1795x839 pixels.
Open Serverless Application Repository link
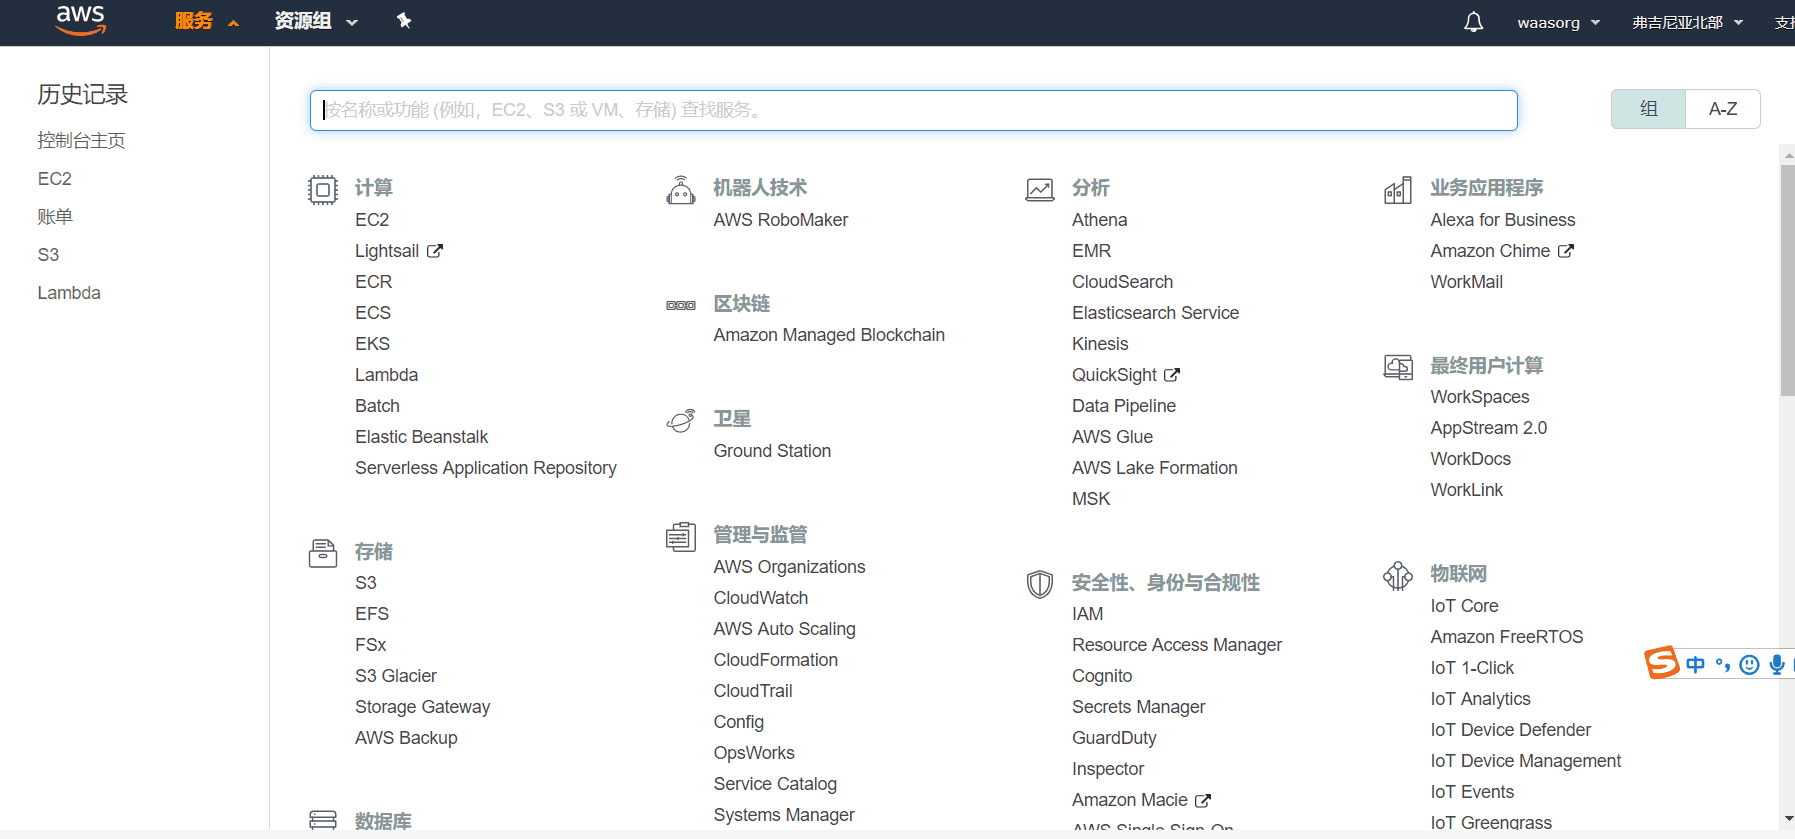pyautogui.click(x=485, y=468)
